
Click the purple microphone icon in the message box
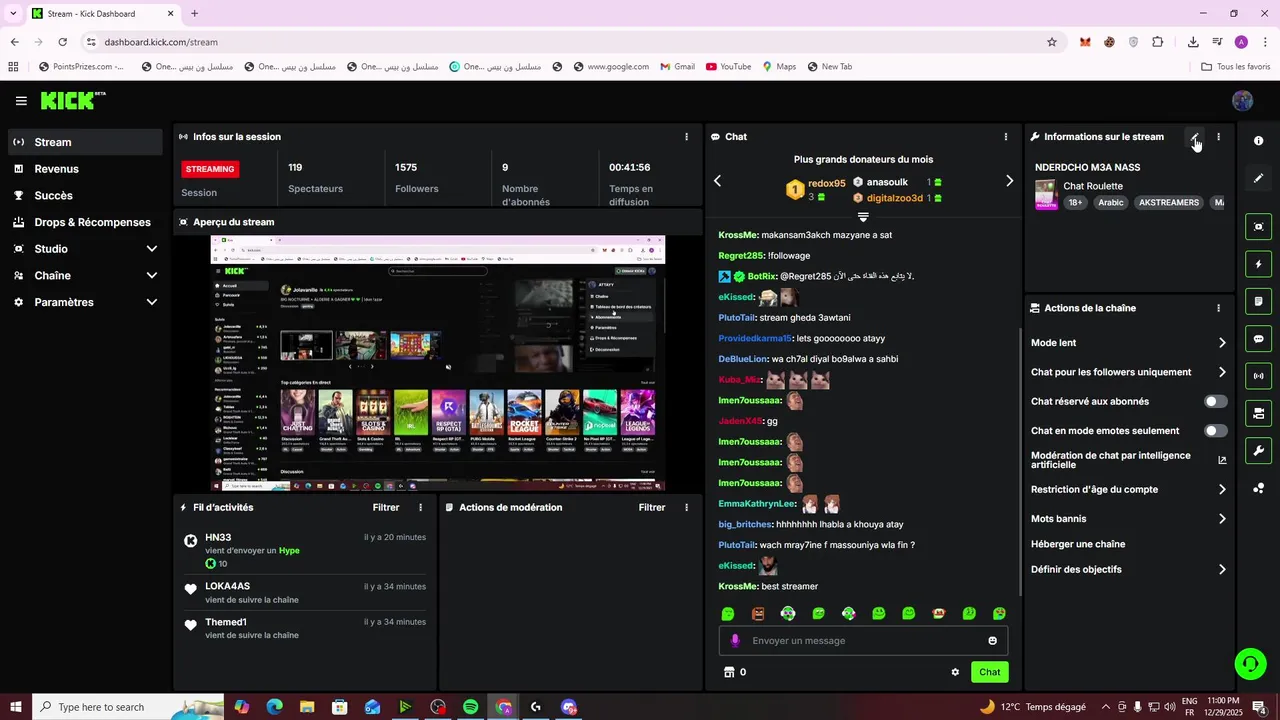pyautogui.click(x=735, y=641)
